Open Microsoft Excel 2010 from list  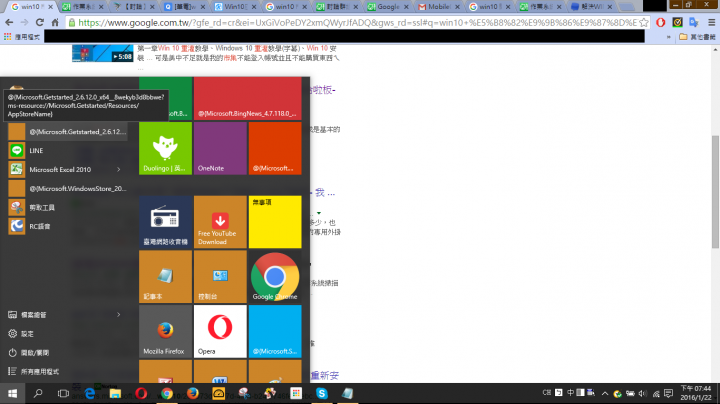point(67,169)
